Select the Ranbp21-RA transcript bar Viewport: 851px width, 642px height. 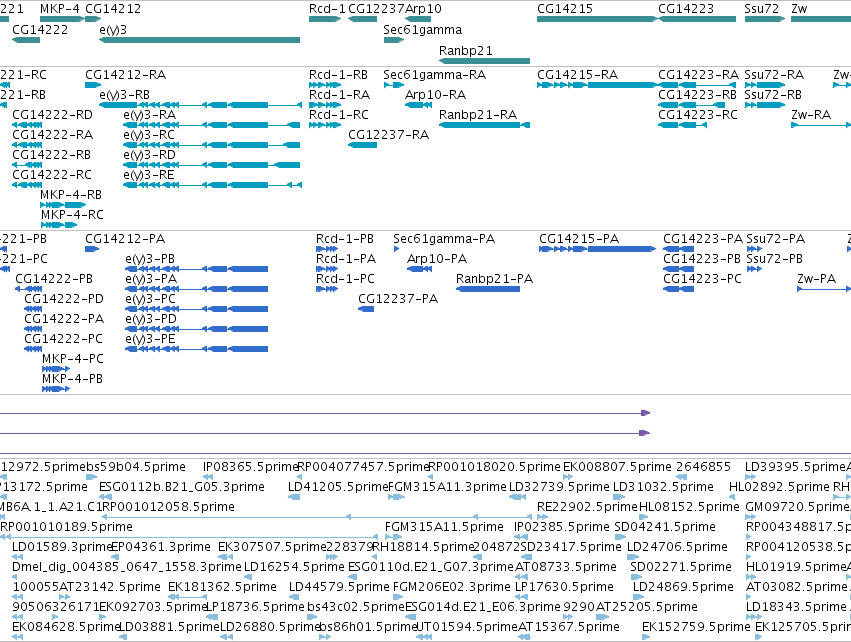pos(484,125)
